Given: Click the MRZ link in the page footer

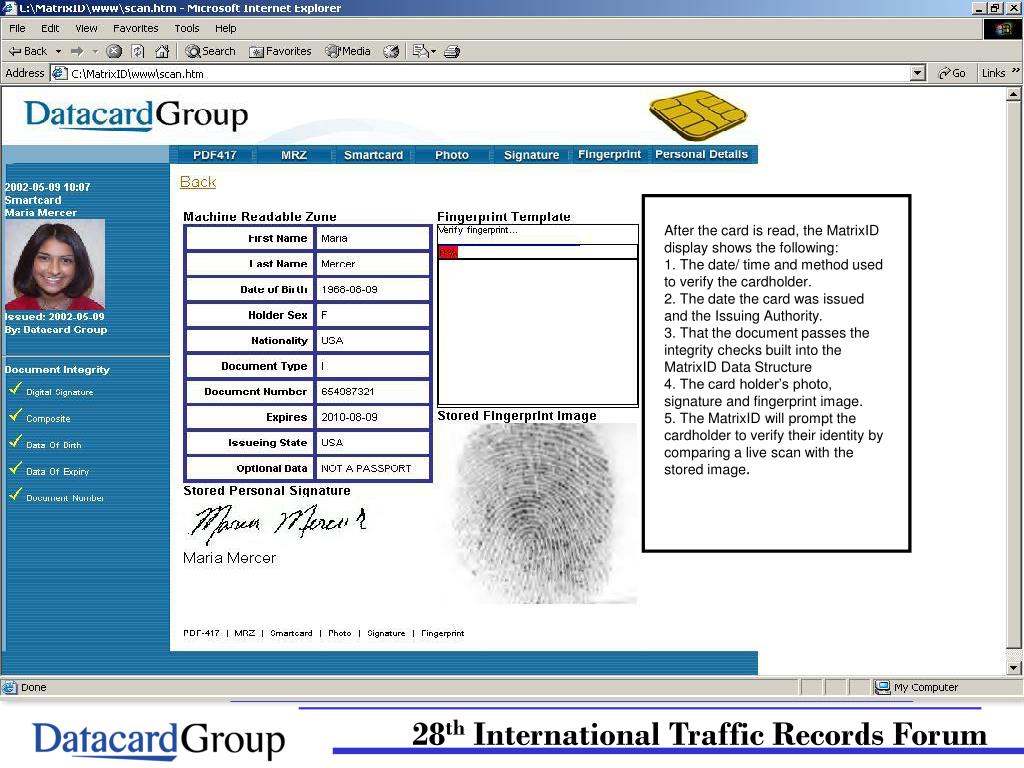Looking at the screenshot, I should (244, 633).
